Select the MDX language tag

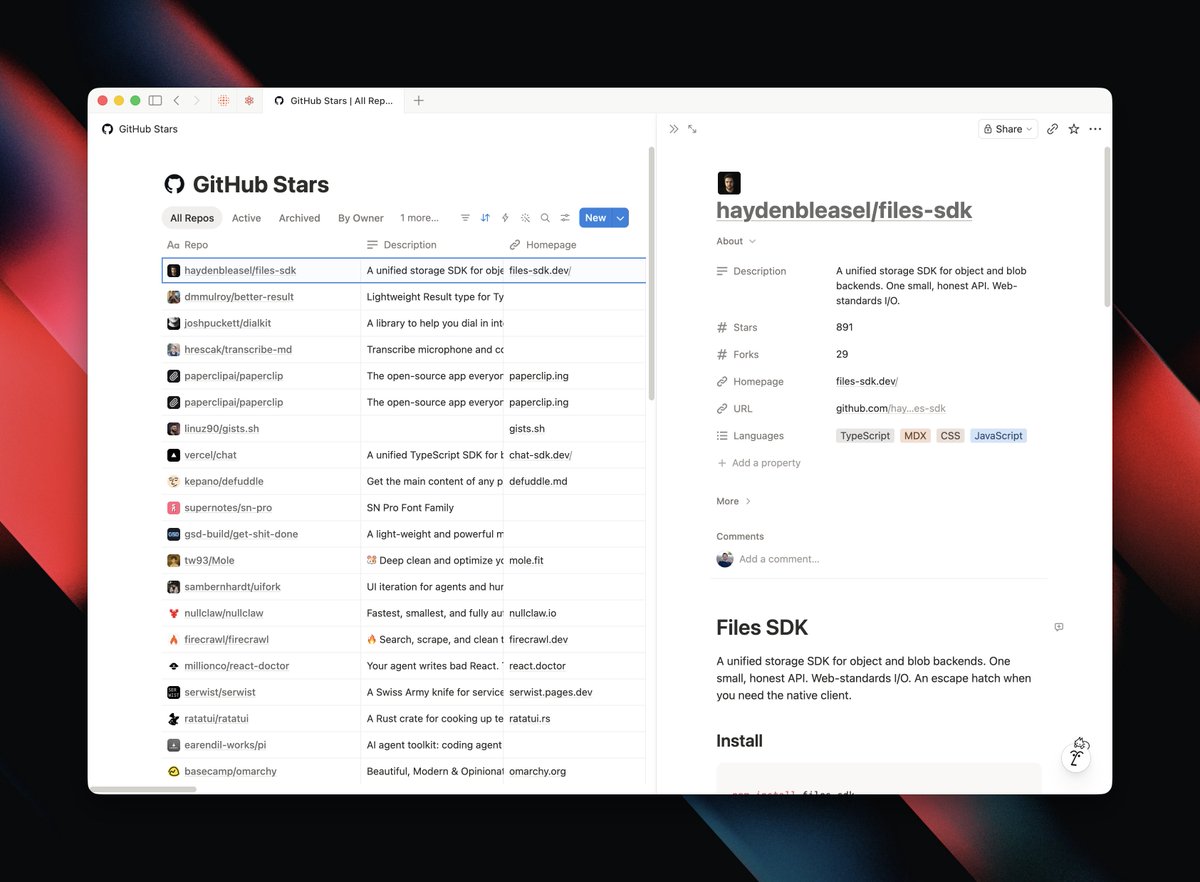pyautogui.click(x=914, y=436)
